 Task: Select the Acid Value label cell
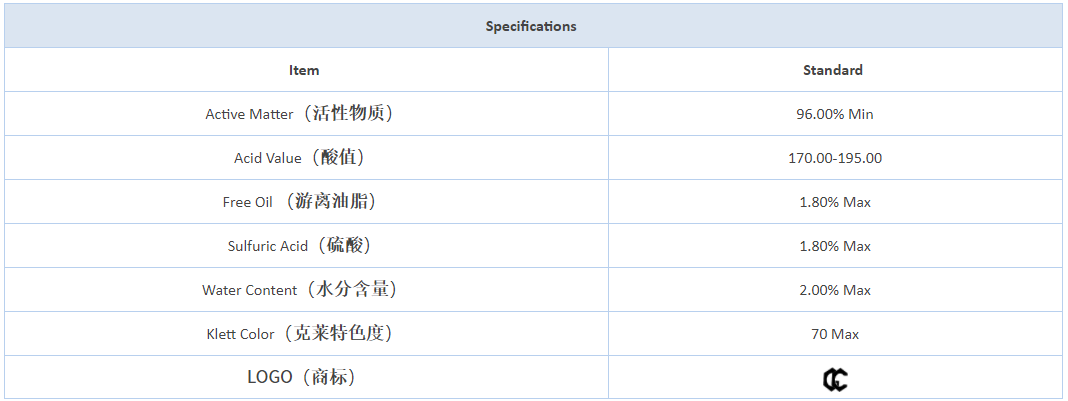307,157
